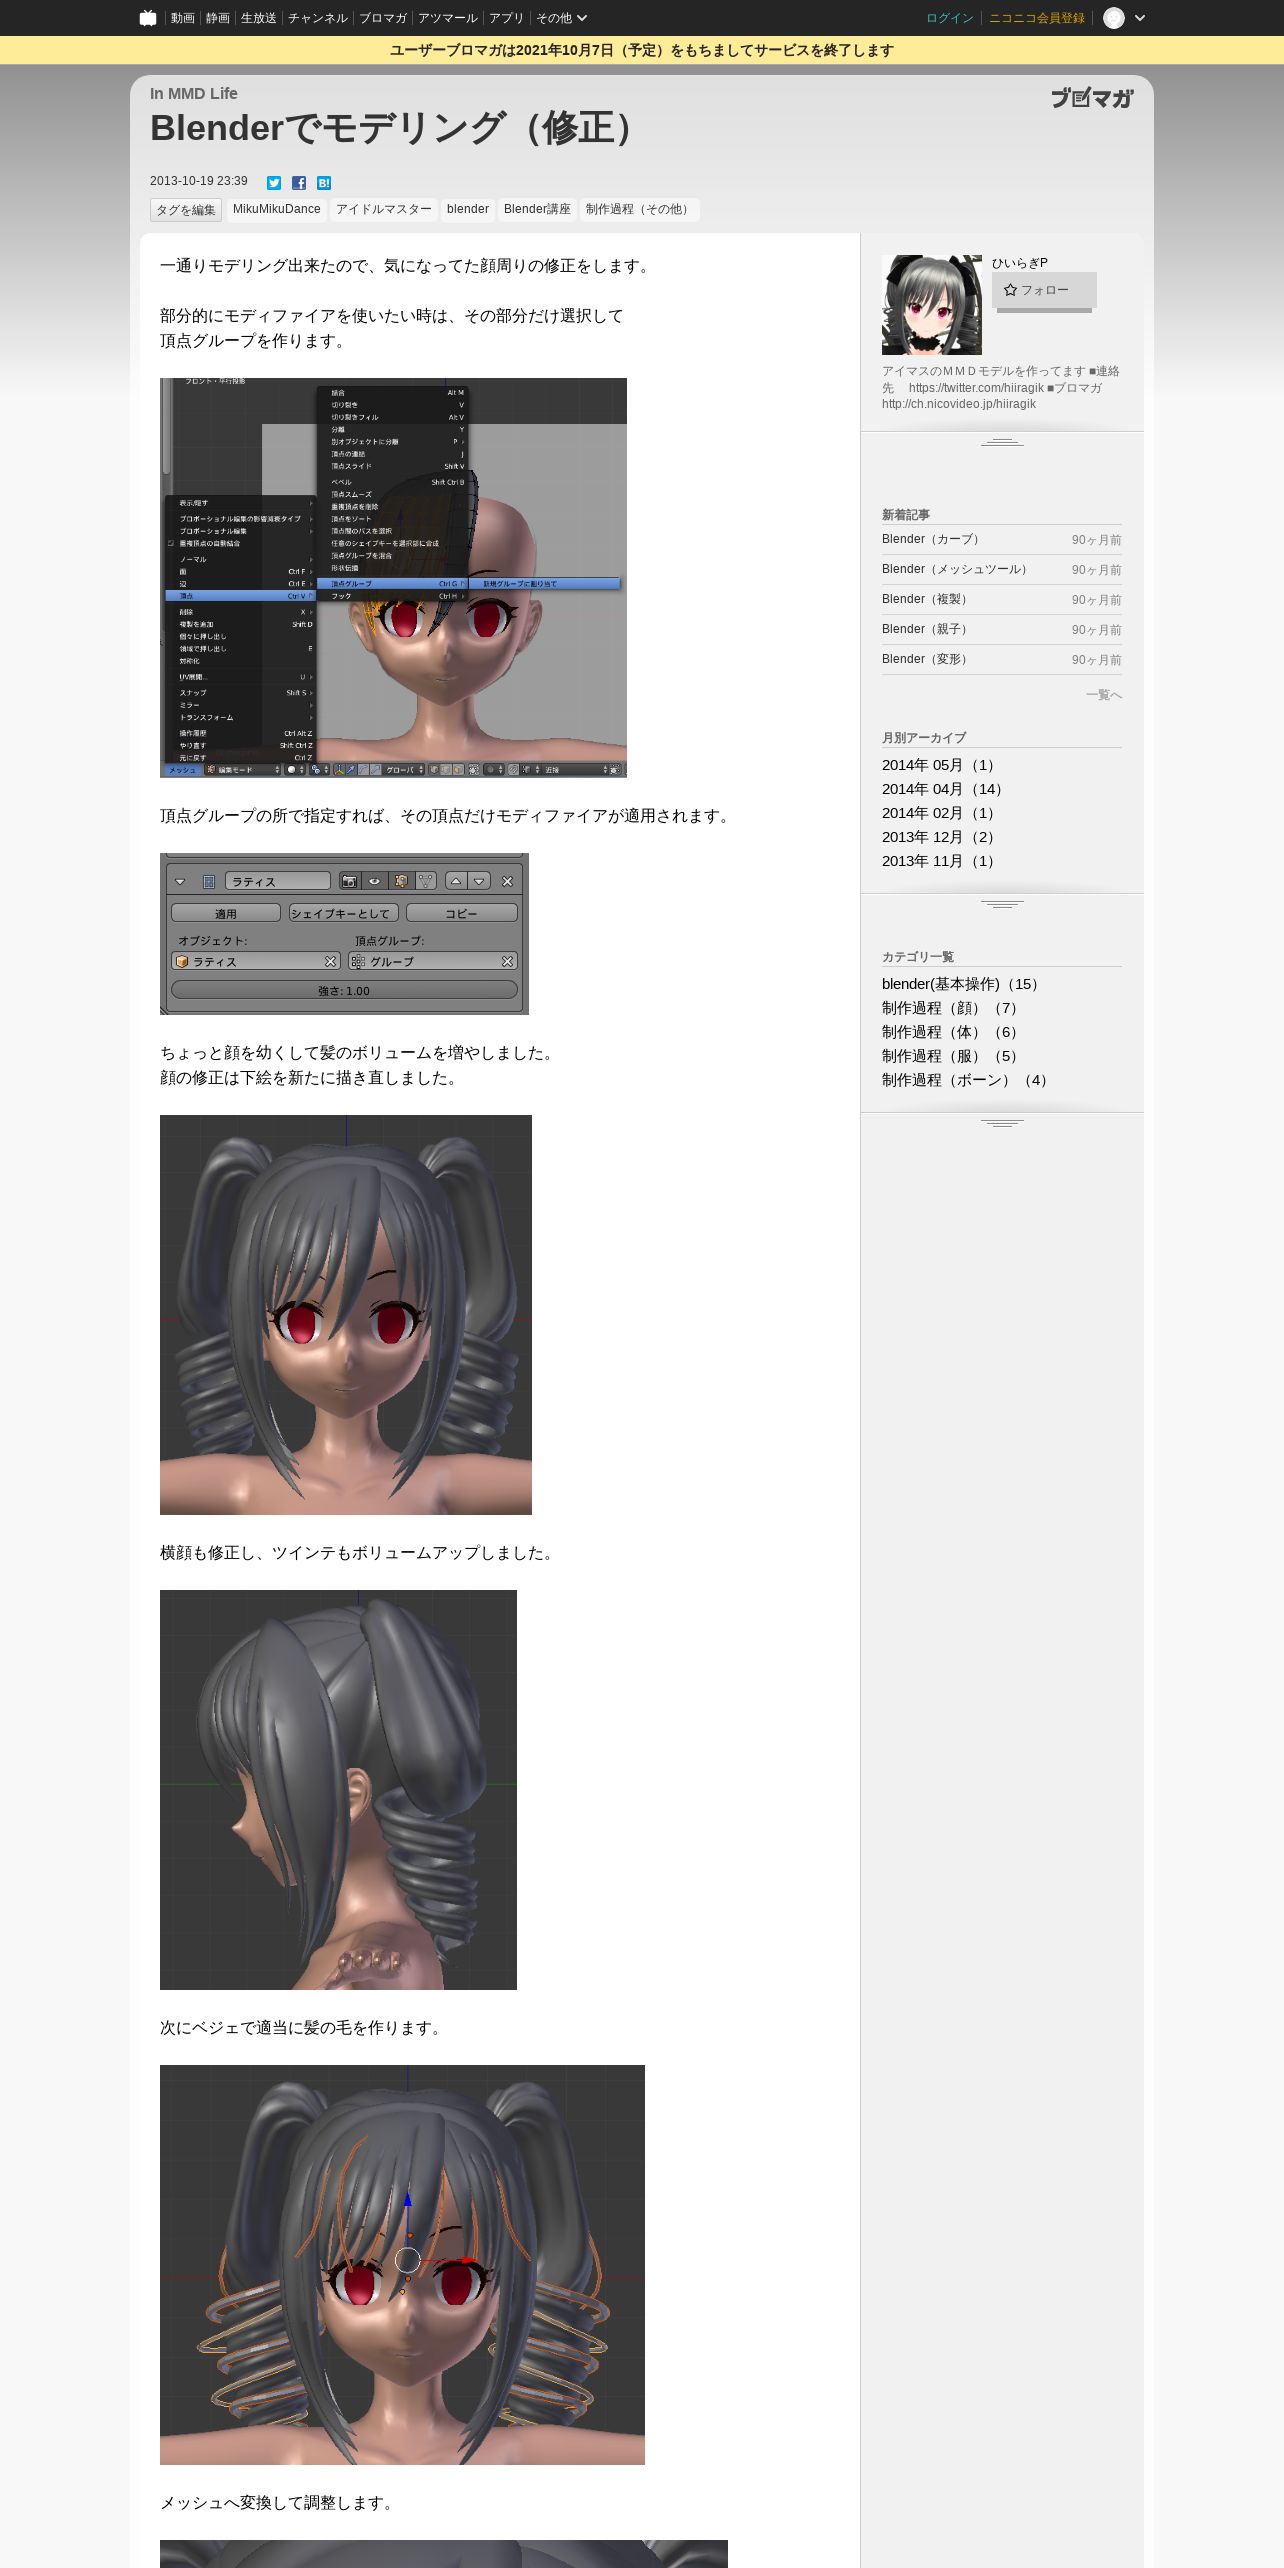Select the blender tag
Screen dimensions: 1284x2568
[468, 209]
